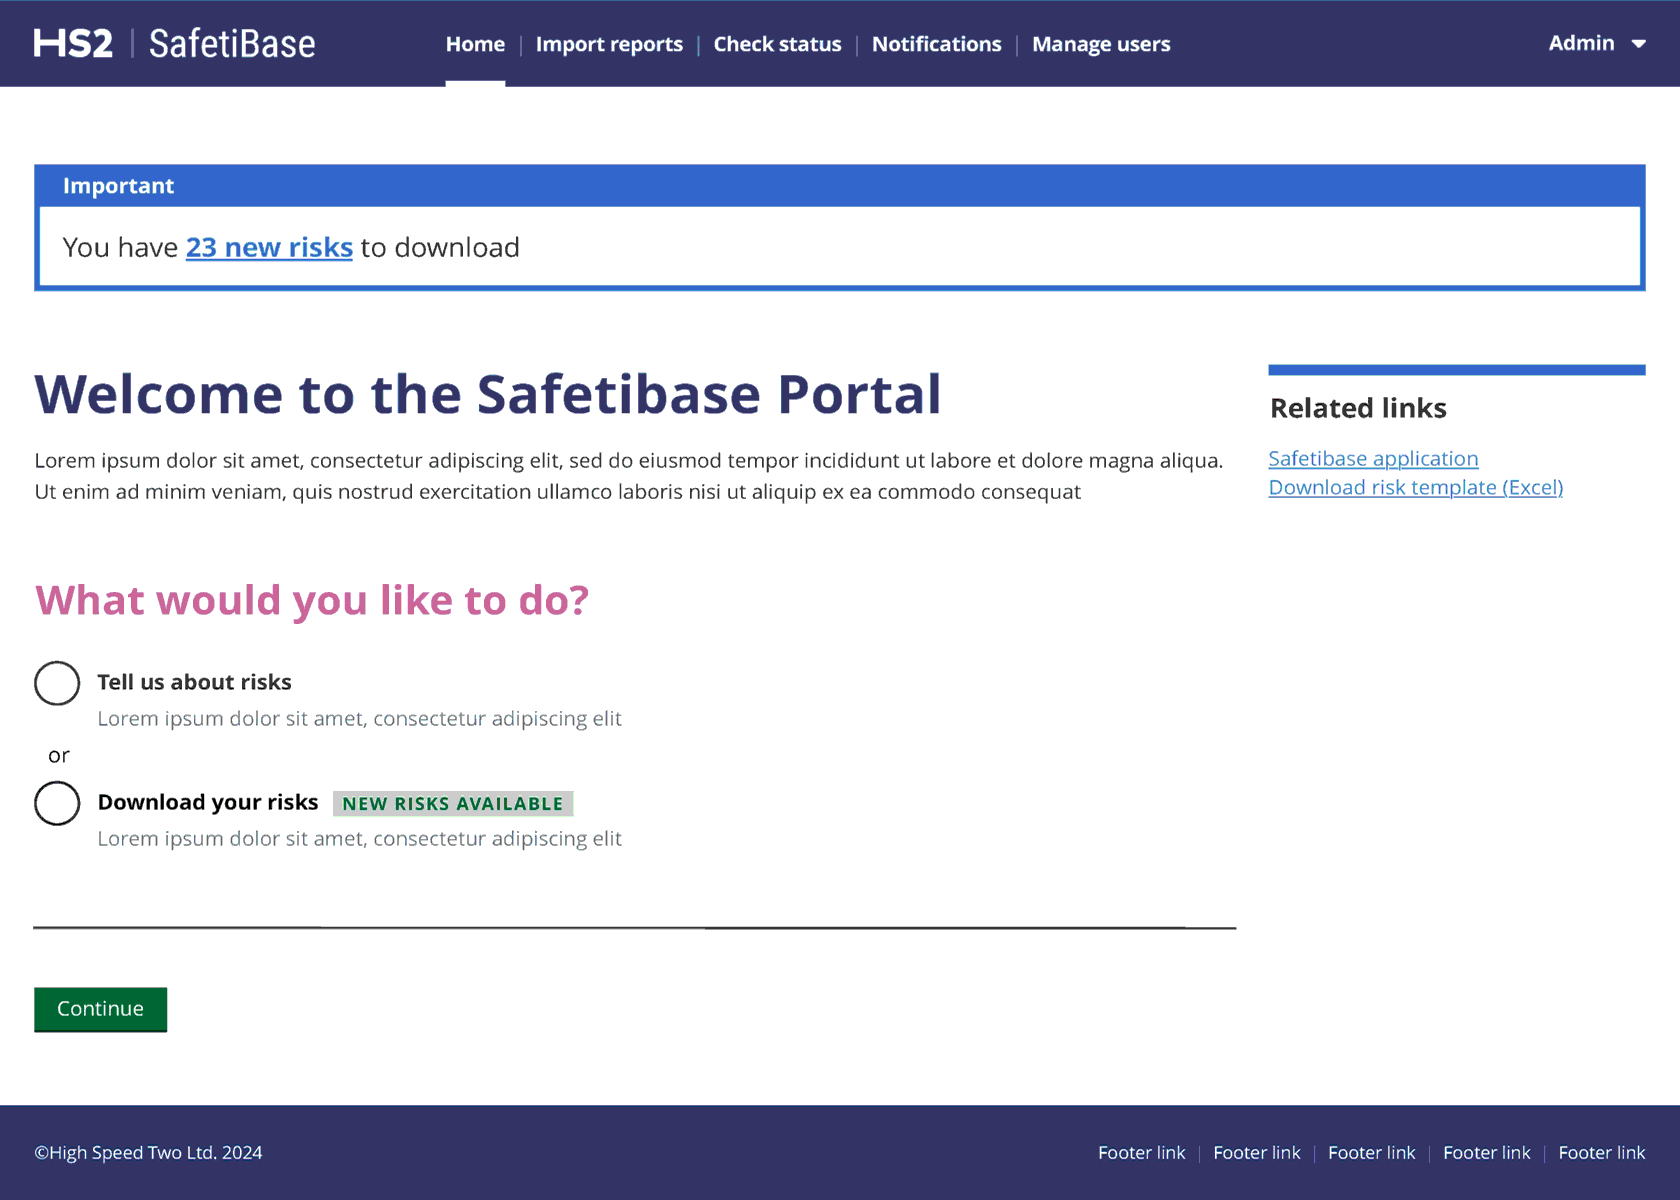The width and height of the screenshot is (1680, 1200).
Task: Expand the Admin dropdown arrow
Action: click(1638, 44)
